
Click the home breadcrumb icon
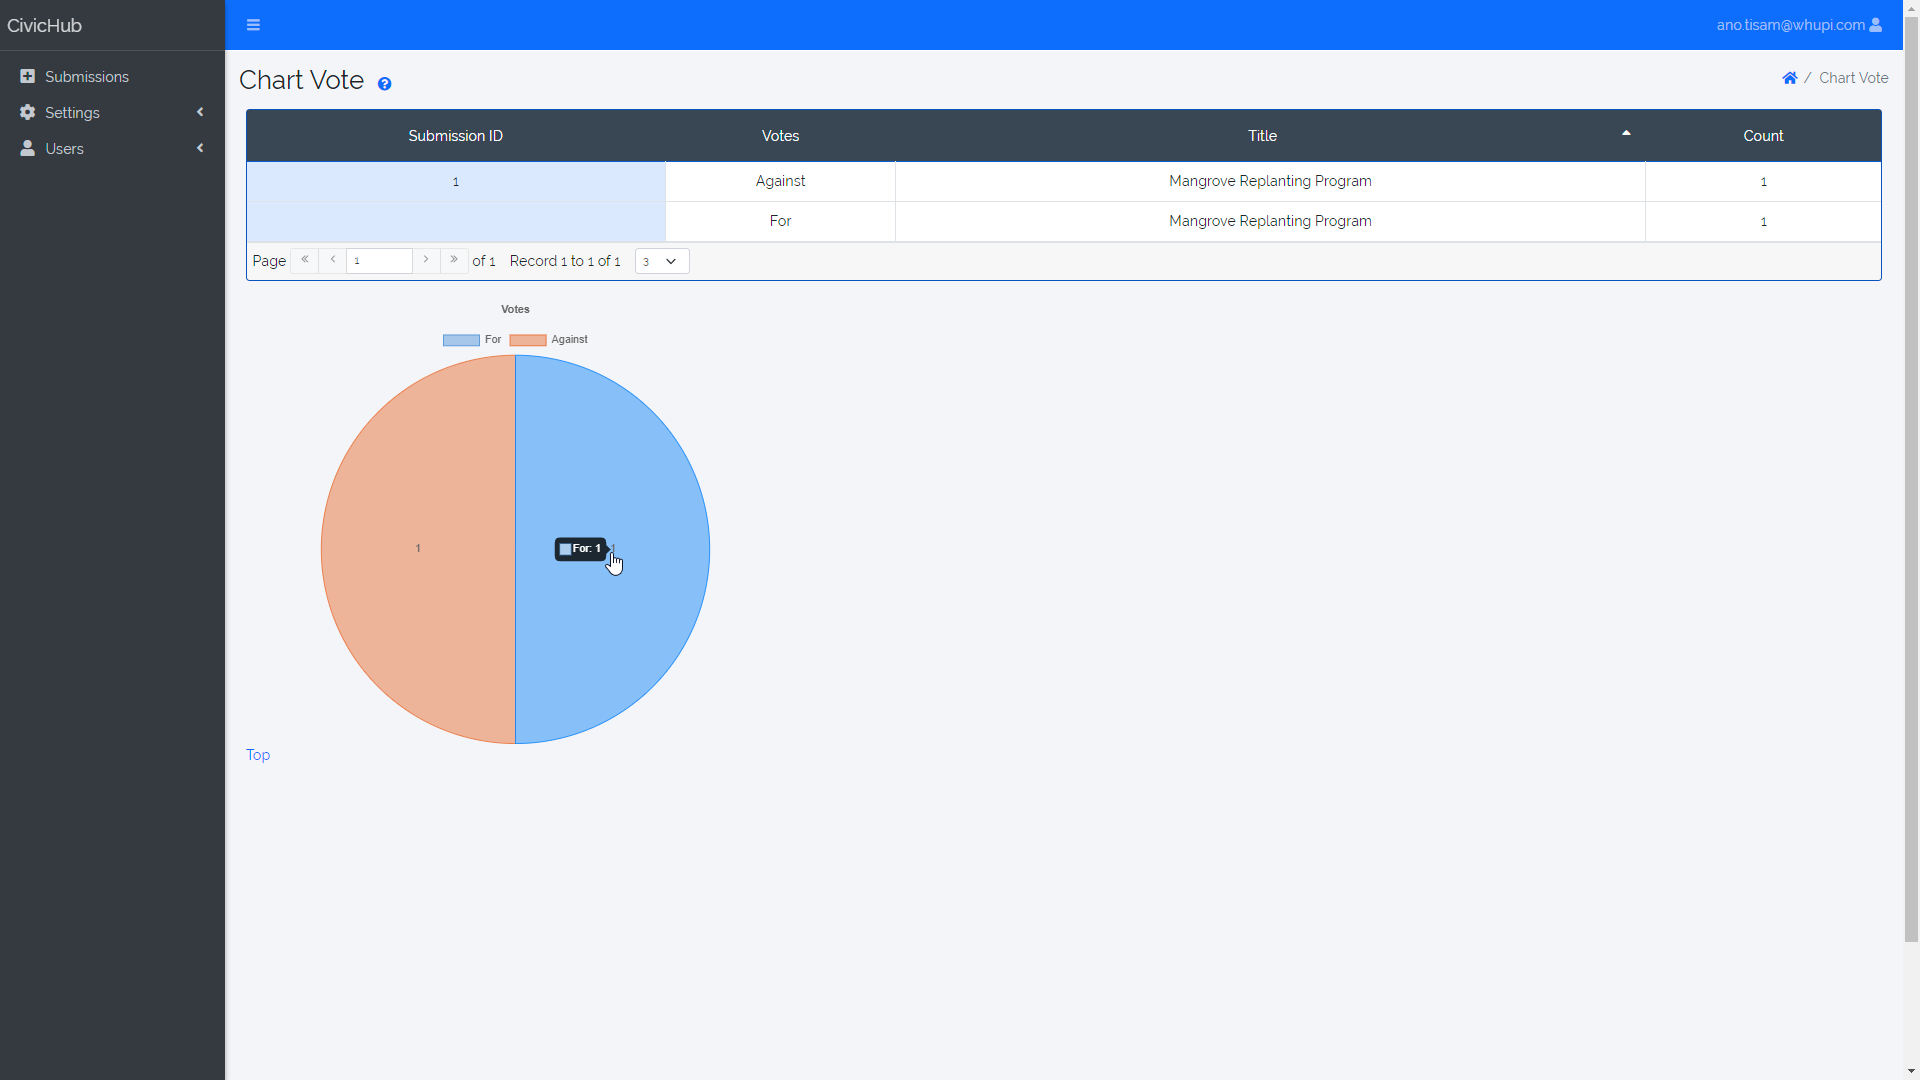1789,78
